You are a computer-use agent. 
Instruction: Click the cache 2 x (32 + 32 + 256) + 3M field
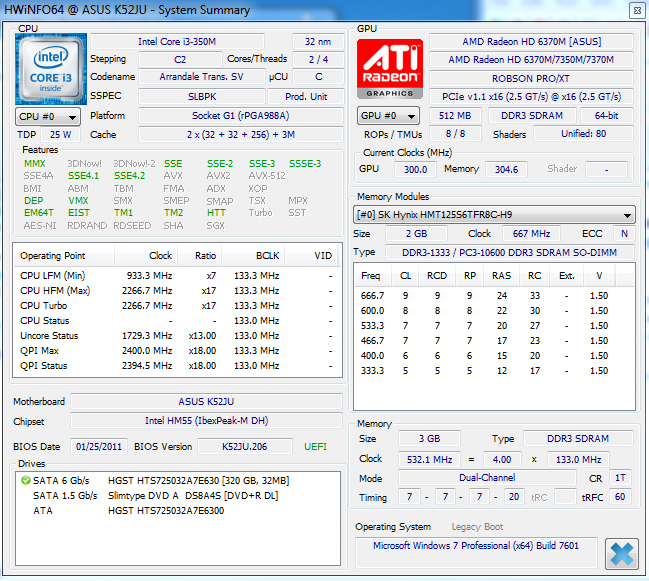(x=240, y=134)
